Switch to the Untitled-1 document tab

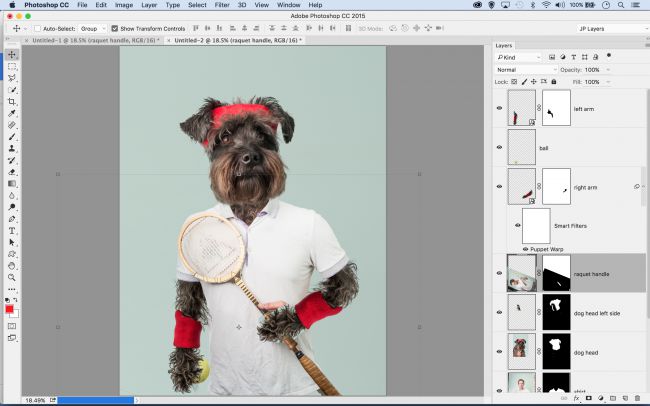coord(93,41)
